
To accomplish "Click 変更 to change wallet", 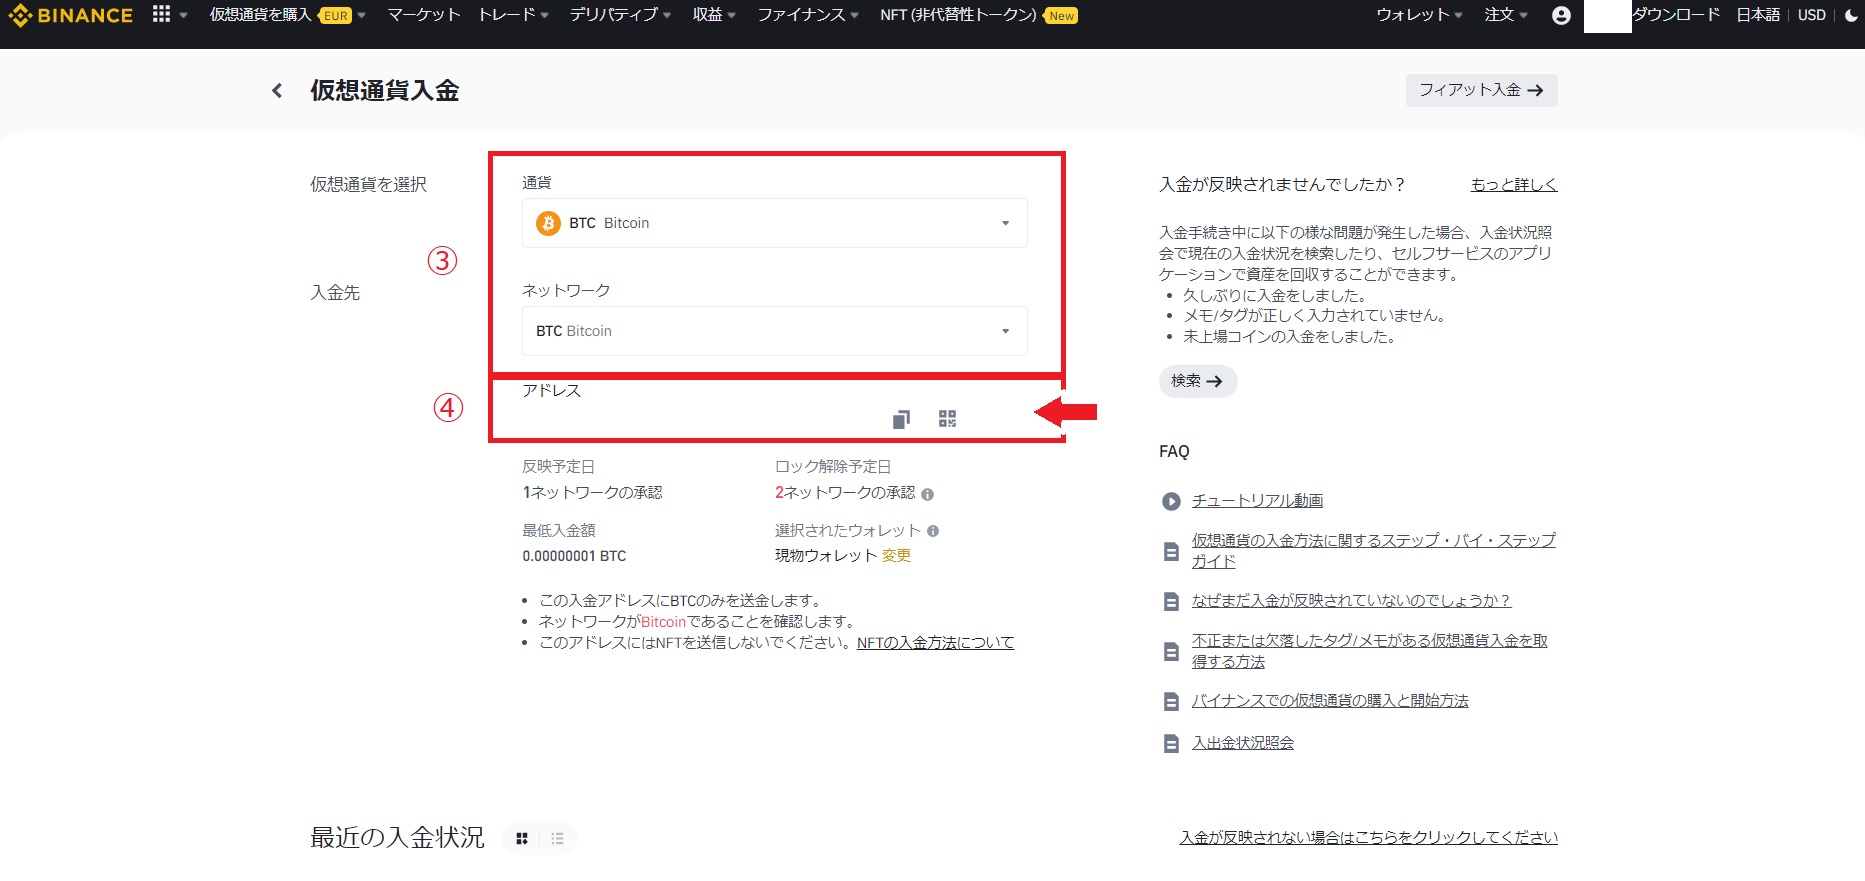I will coord(896,556).
